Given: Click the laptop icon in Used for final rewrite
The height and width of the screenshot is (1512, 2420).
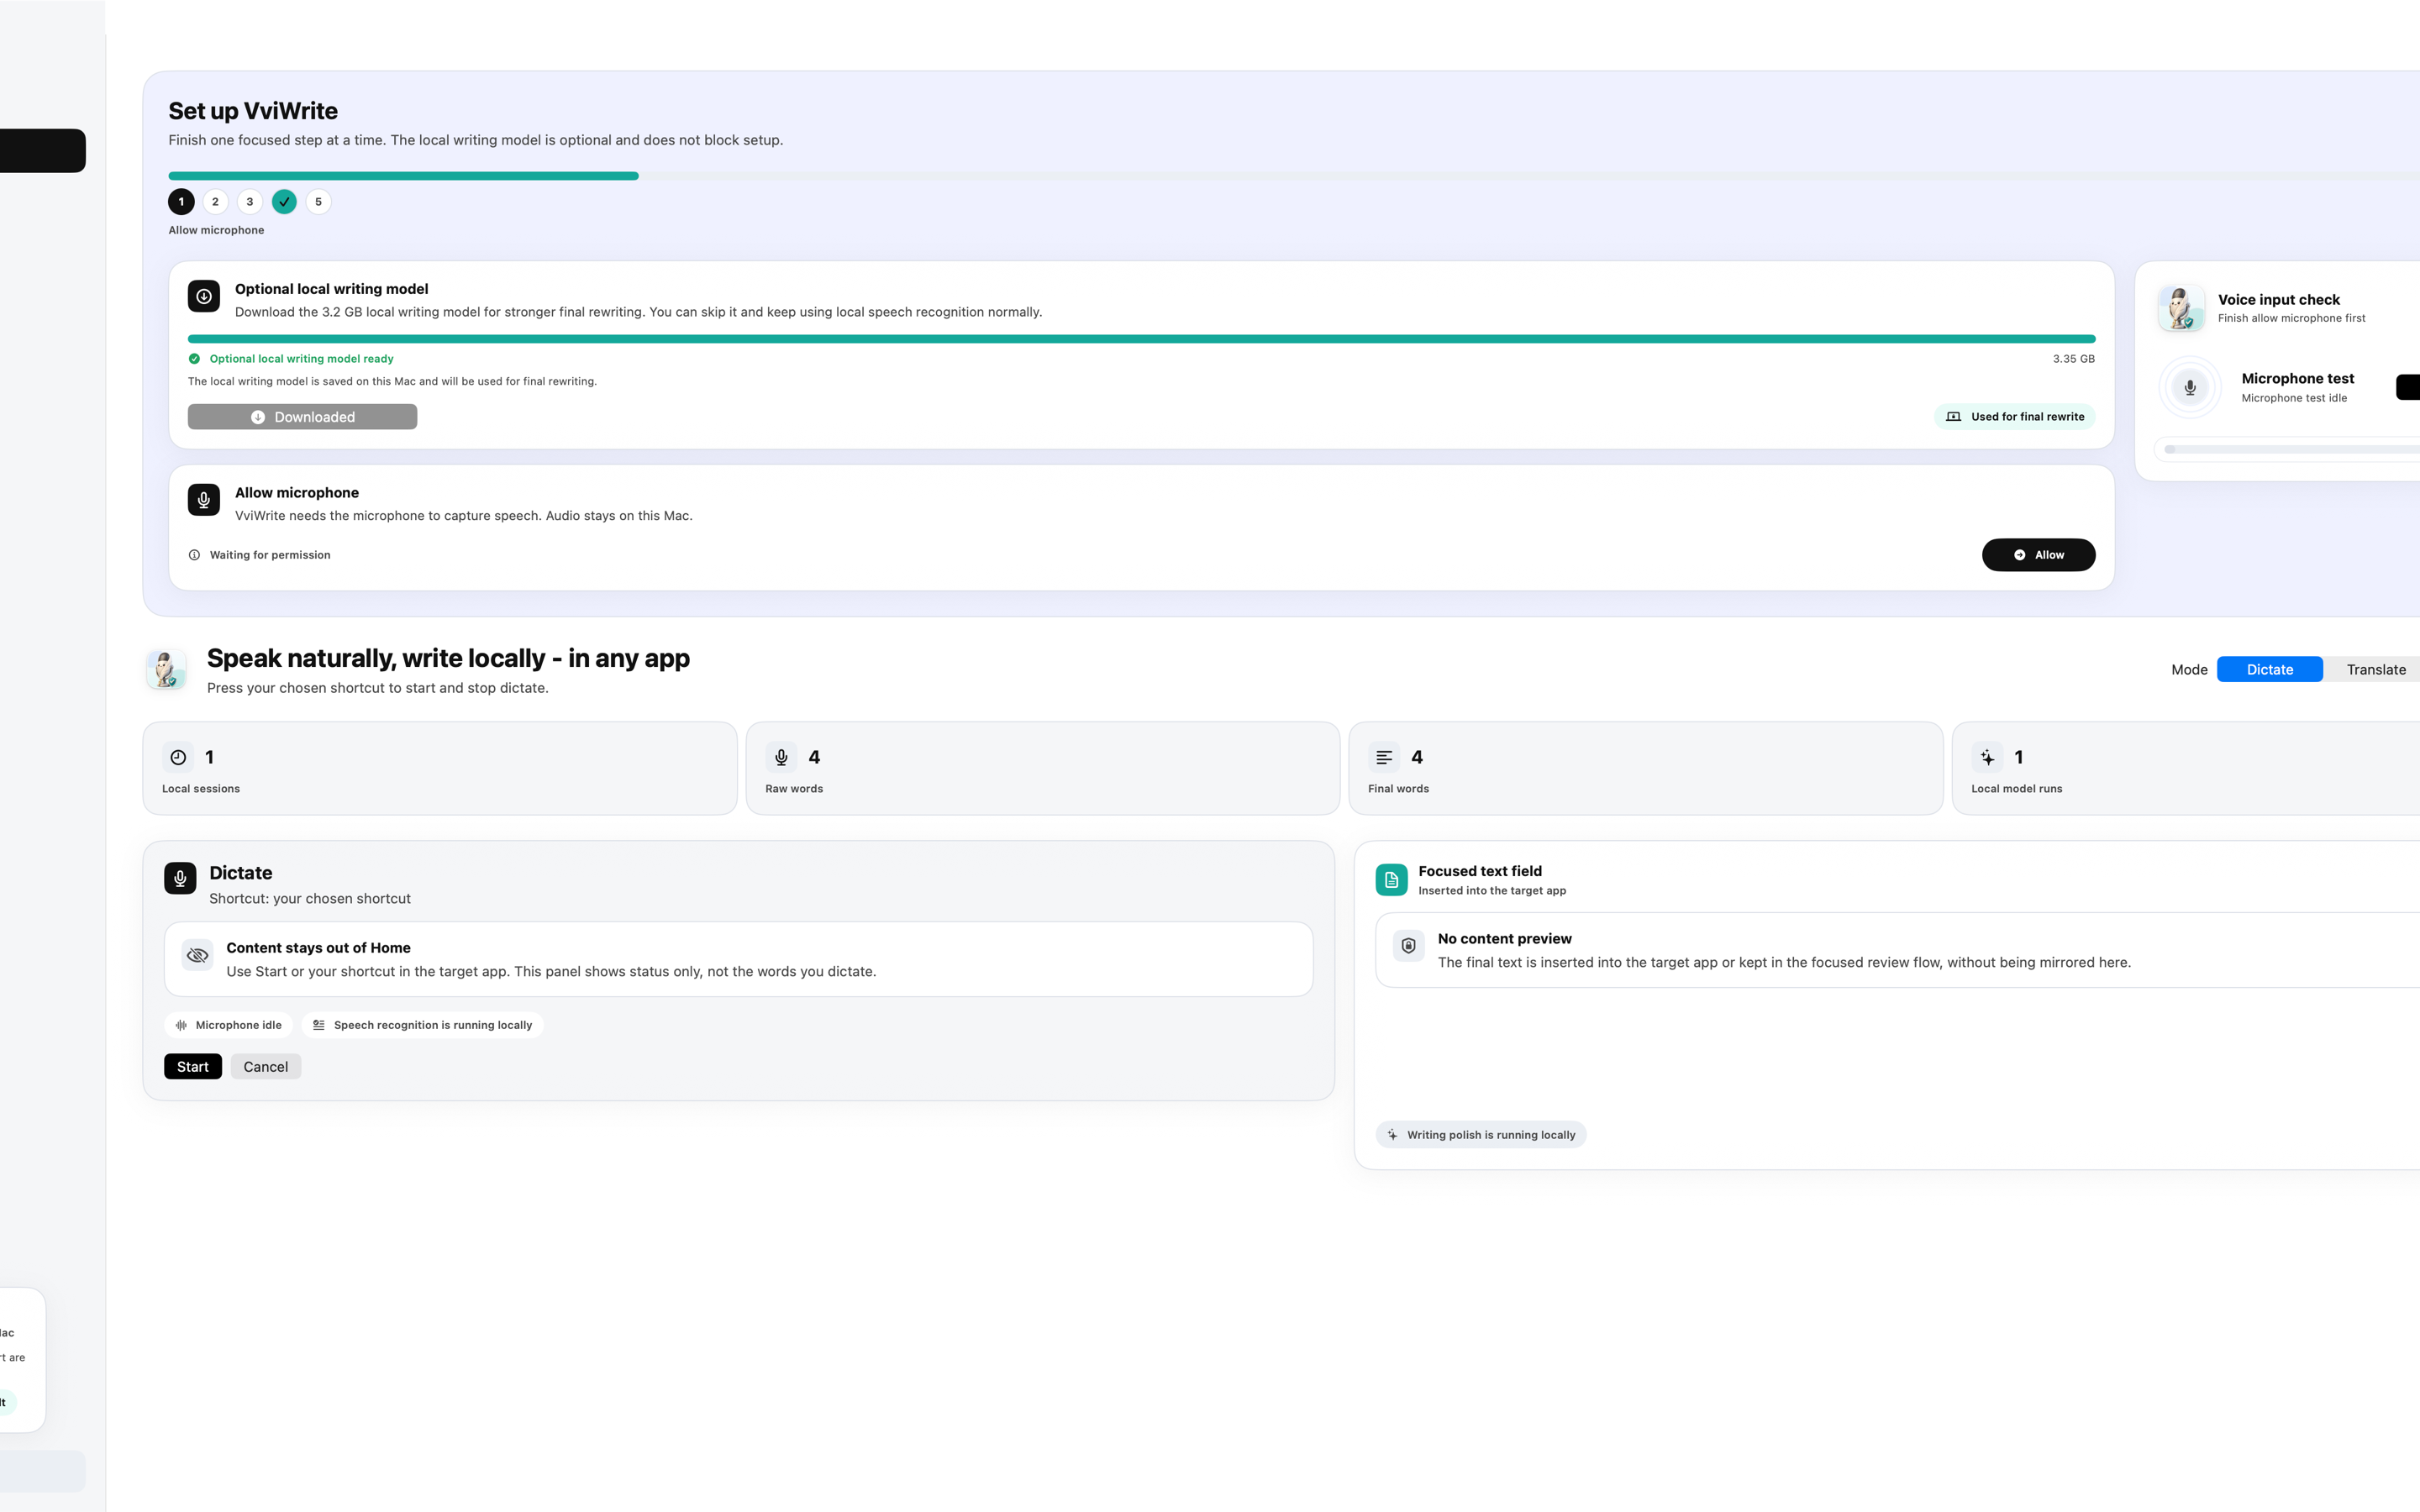Looking at the screenshot, I should (1953, 417).
